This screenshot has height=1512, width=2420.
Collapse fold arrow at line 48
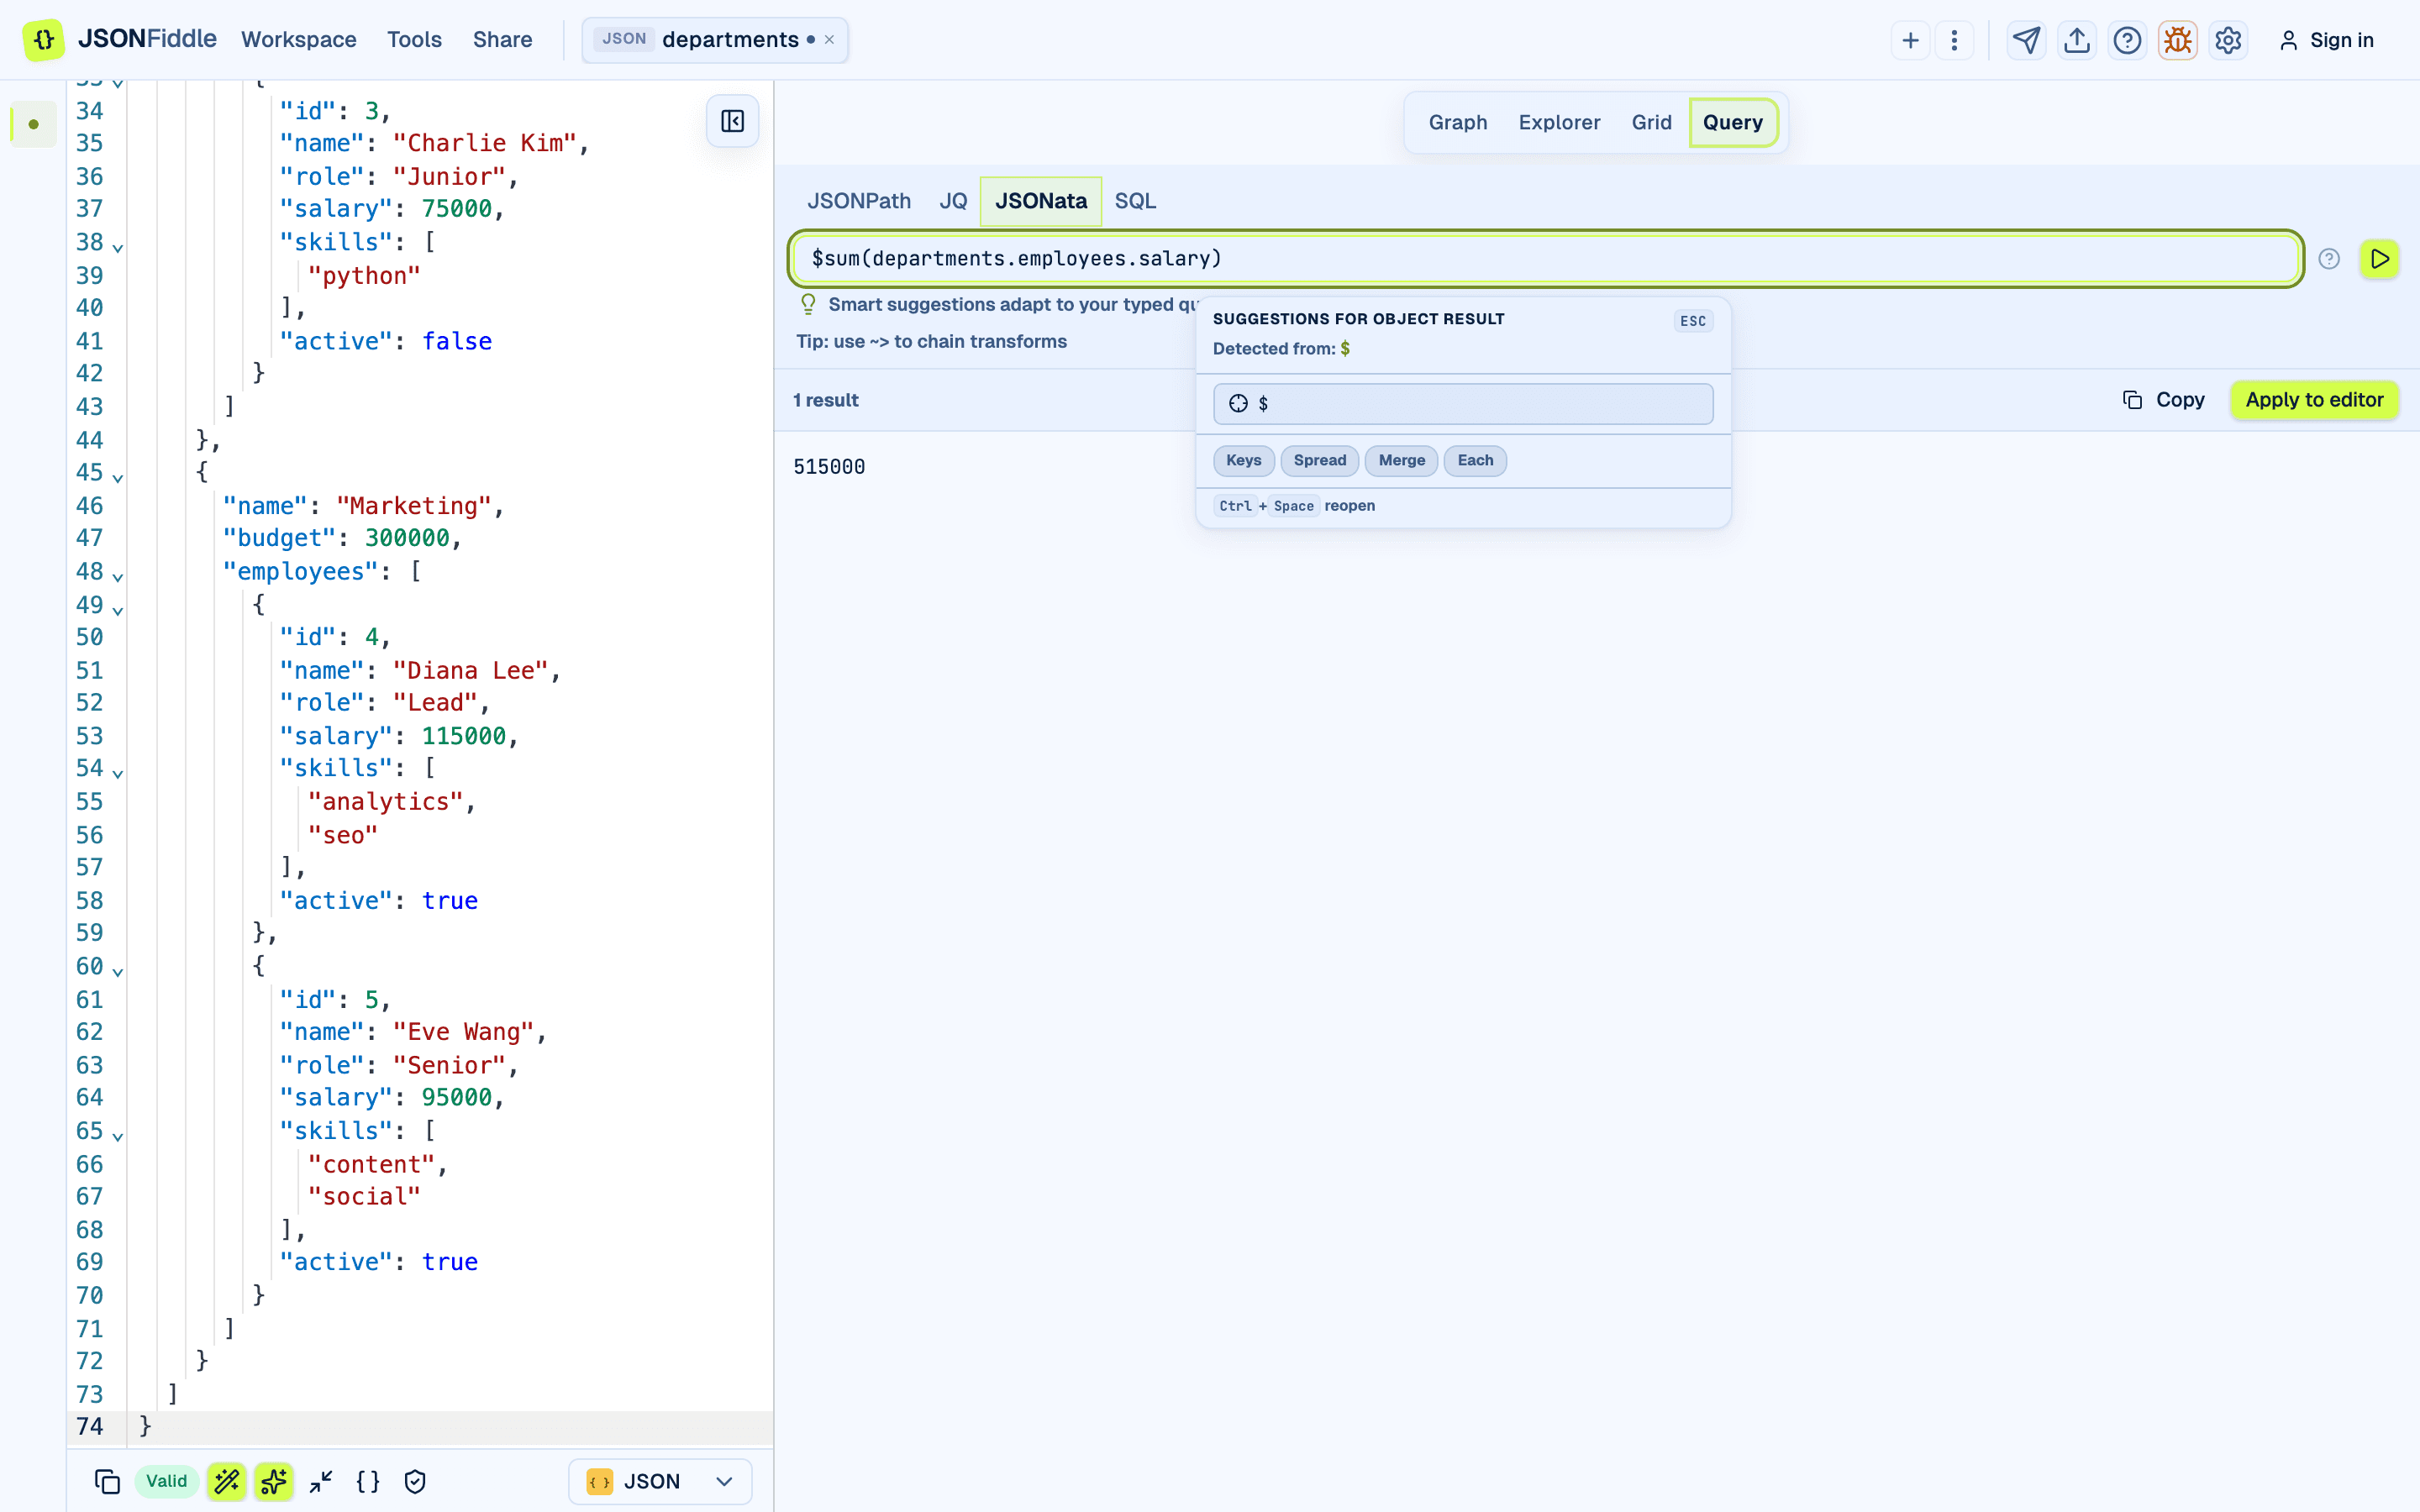point(118,575)
